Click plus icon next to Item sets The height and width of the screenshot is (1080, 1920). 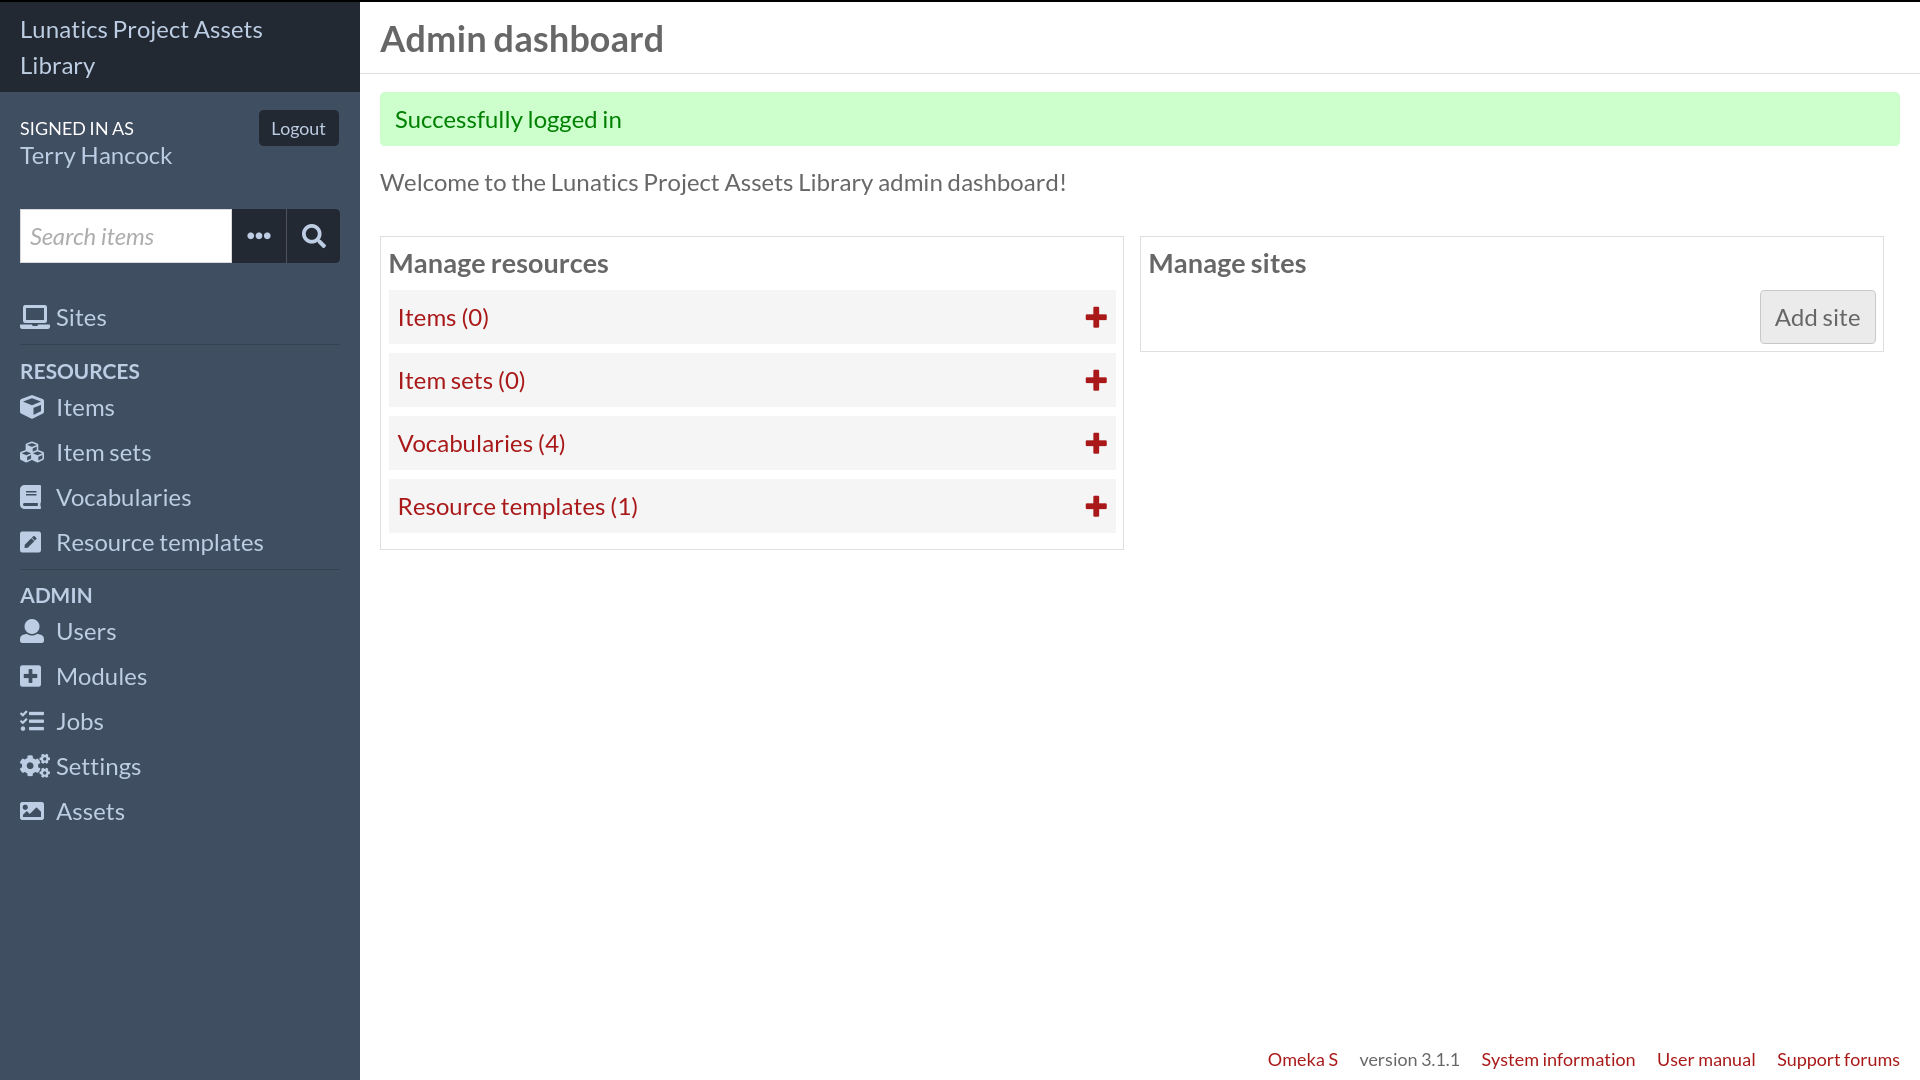[x=1096, y=380]
